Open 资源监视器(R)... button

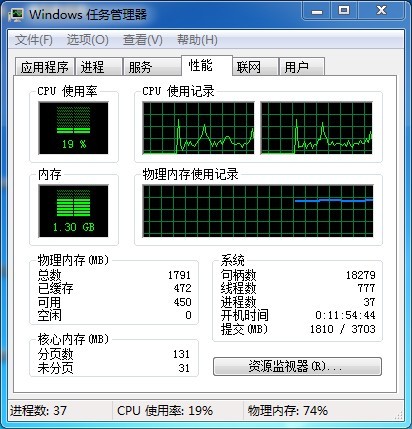(x=297, y=366)
